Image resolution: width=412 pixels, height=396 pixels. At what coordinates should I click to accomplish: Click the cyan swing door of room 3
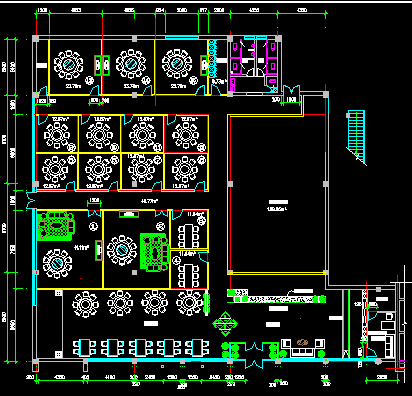[177, 215]
